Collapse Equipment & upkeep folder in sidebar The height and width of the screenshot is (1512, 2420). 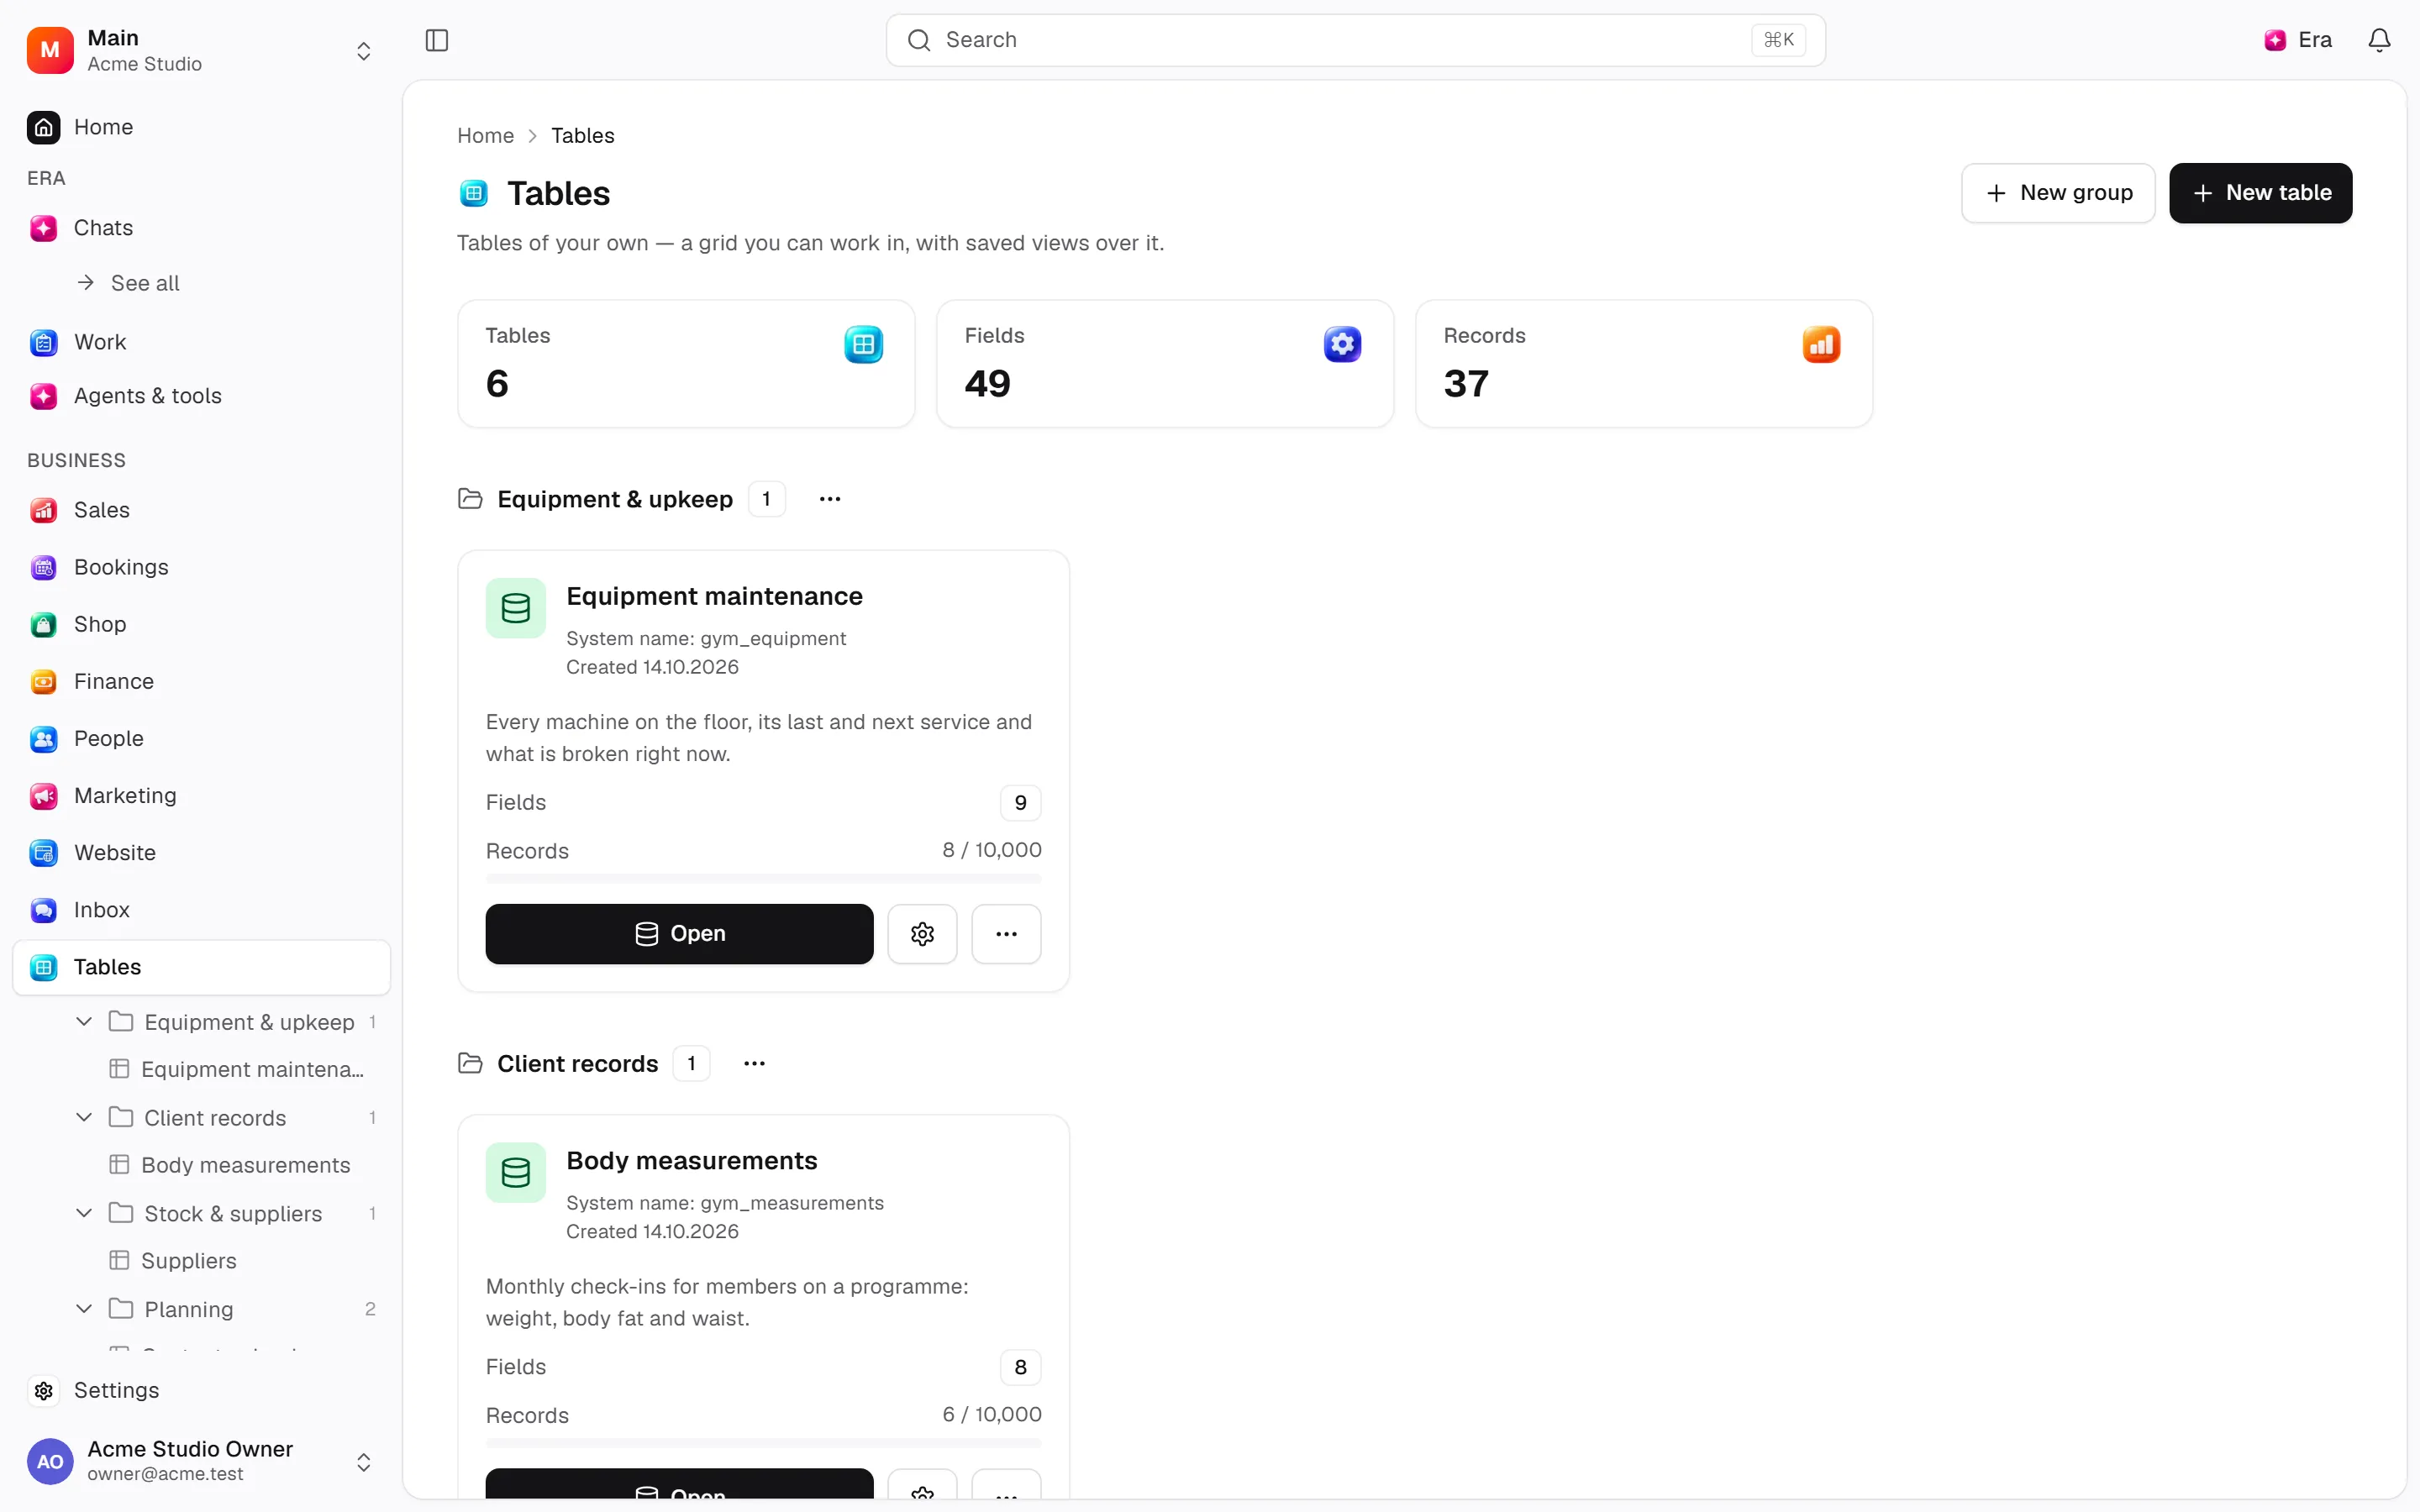coord(84,1021)
